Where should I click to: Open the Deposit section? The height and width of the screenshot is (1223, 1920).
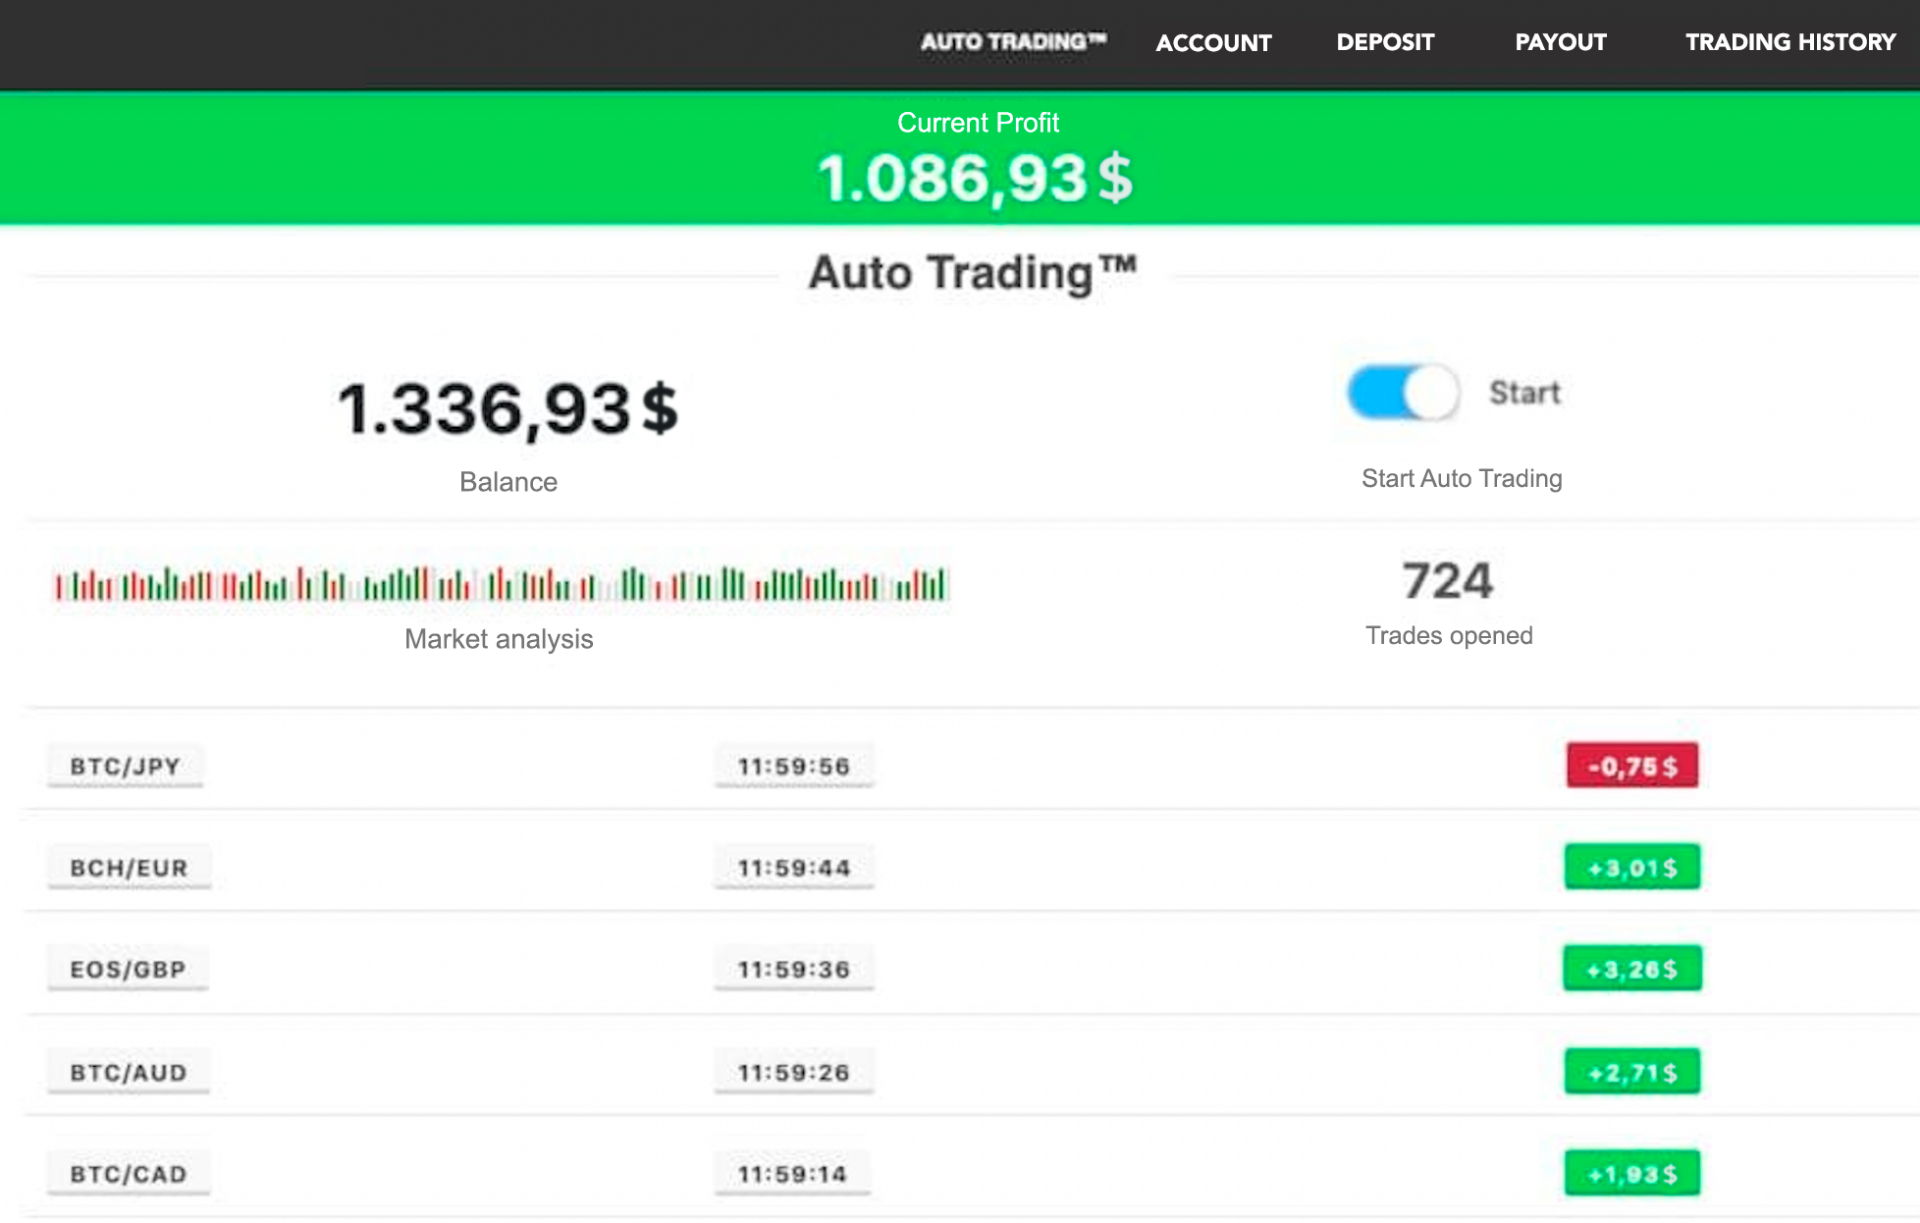(1385, 42)
